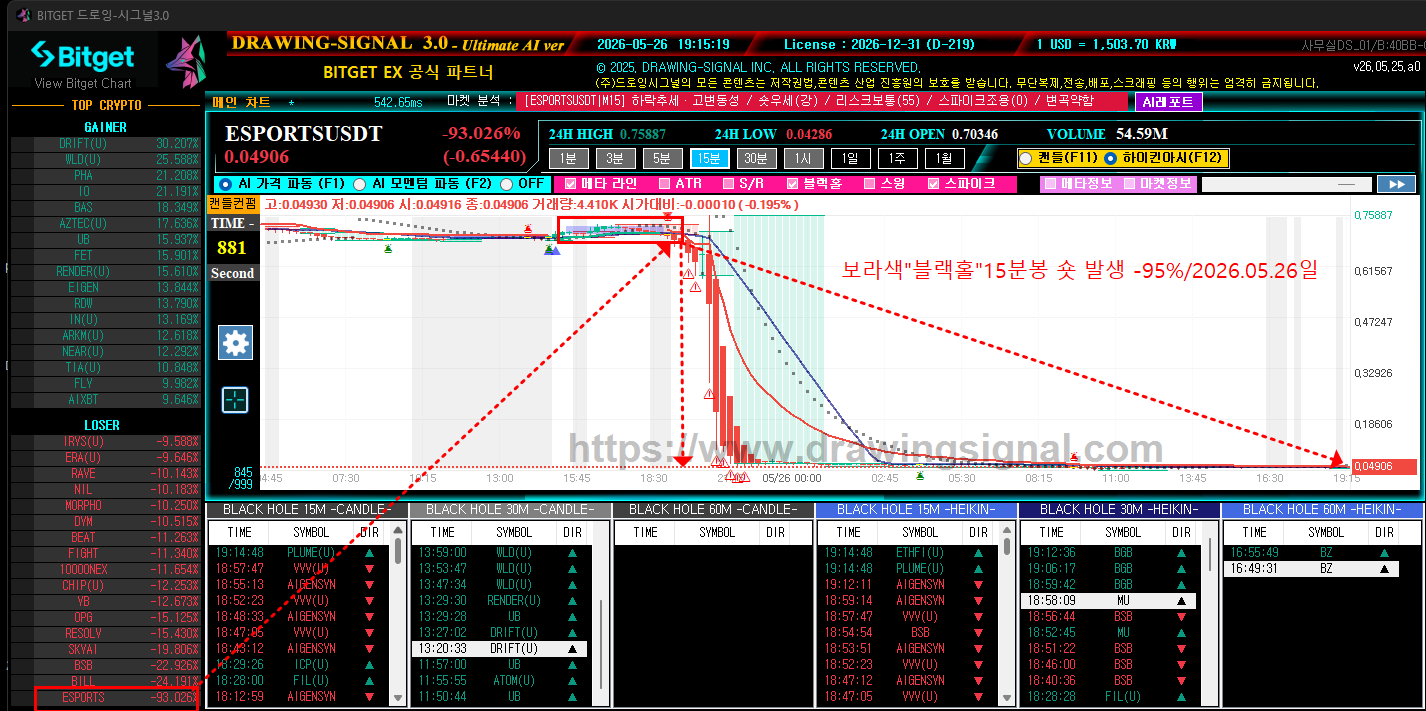Screen dimensions: 1426x711
Task: Enable the 메타정보 checkbox
Action: tap(1049, 184)
